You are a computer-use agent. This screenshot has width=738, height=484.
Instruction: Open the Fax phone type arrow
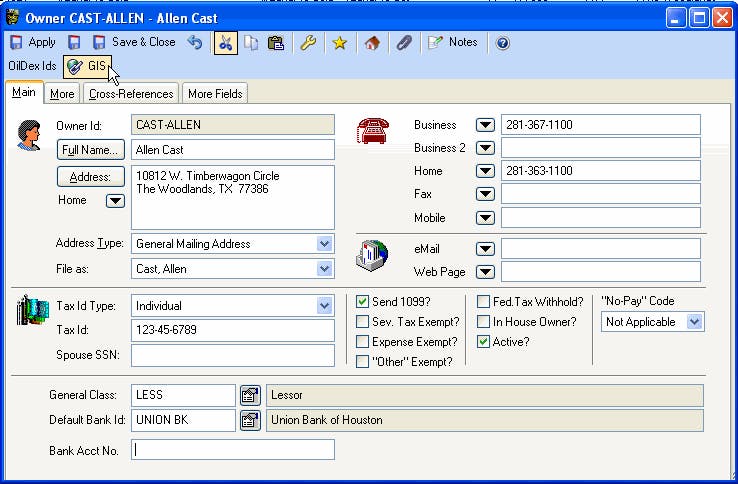pyautogui.click(x=485, y=194)
